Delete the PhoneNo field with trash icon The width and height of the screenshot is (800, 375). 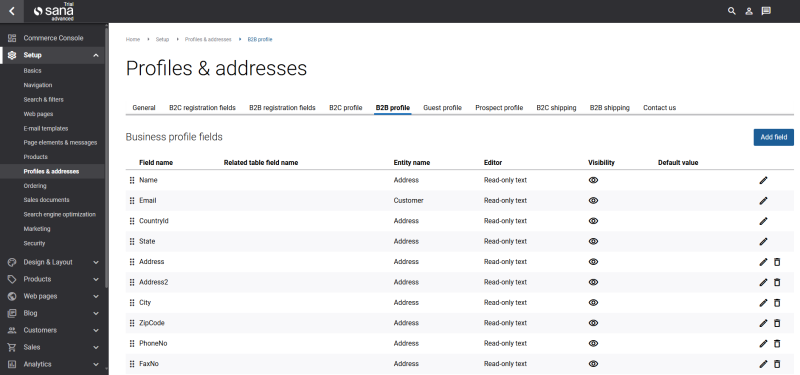coord(777,343)
